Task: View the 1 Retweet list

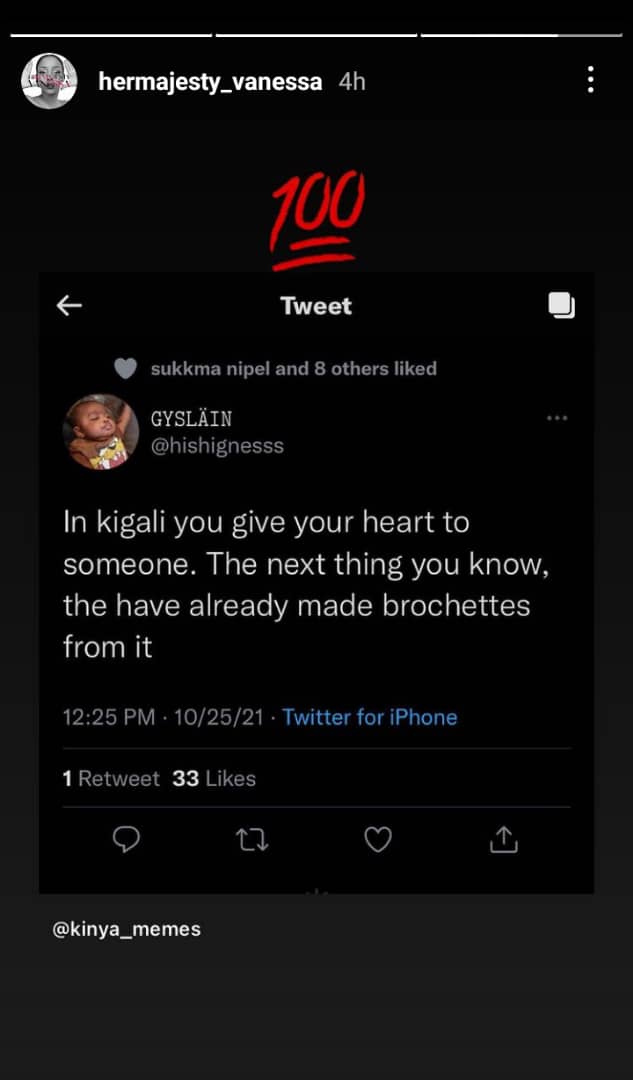Action: click(x=111, y=778)
